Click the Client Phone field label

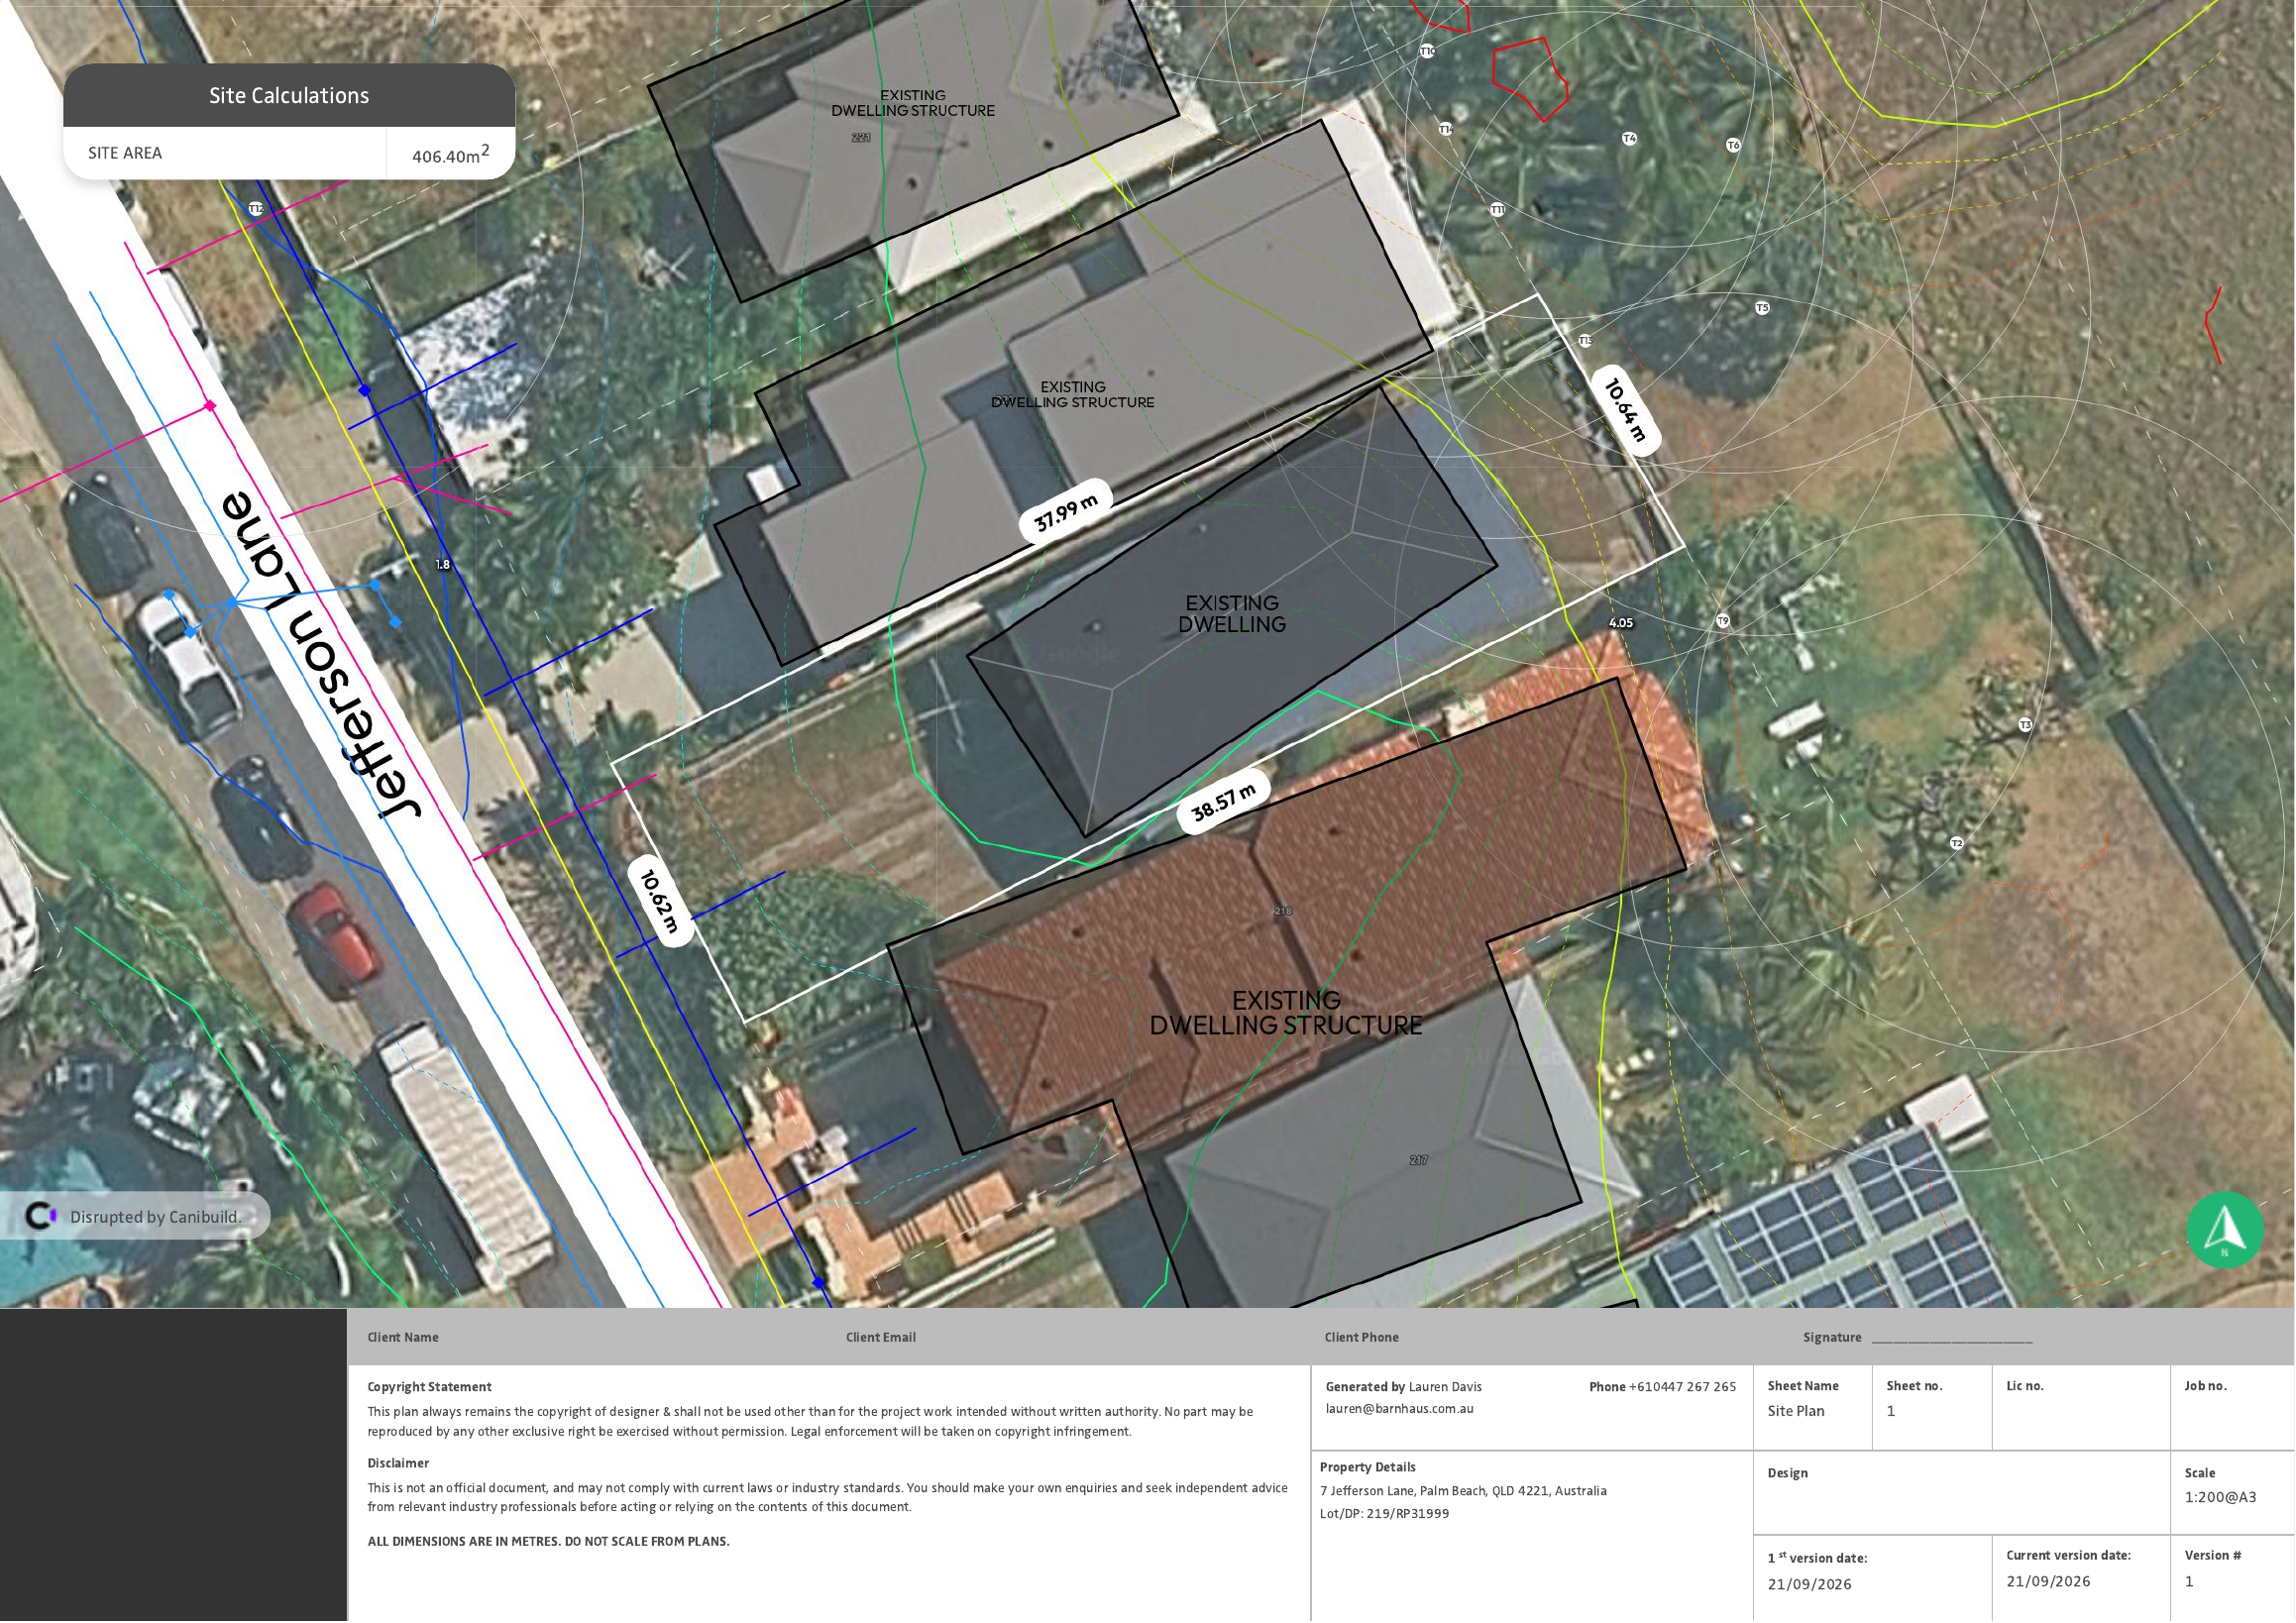coord(1362,1337)
